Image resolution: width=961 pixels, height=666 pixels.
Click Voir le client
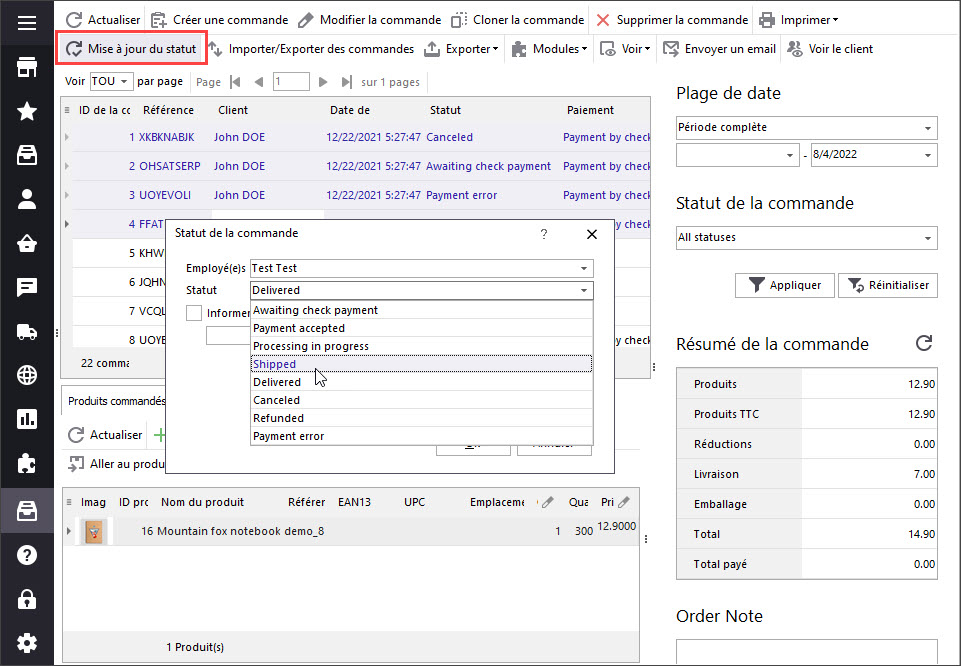click(830, 48)
